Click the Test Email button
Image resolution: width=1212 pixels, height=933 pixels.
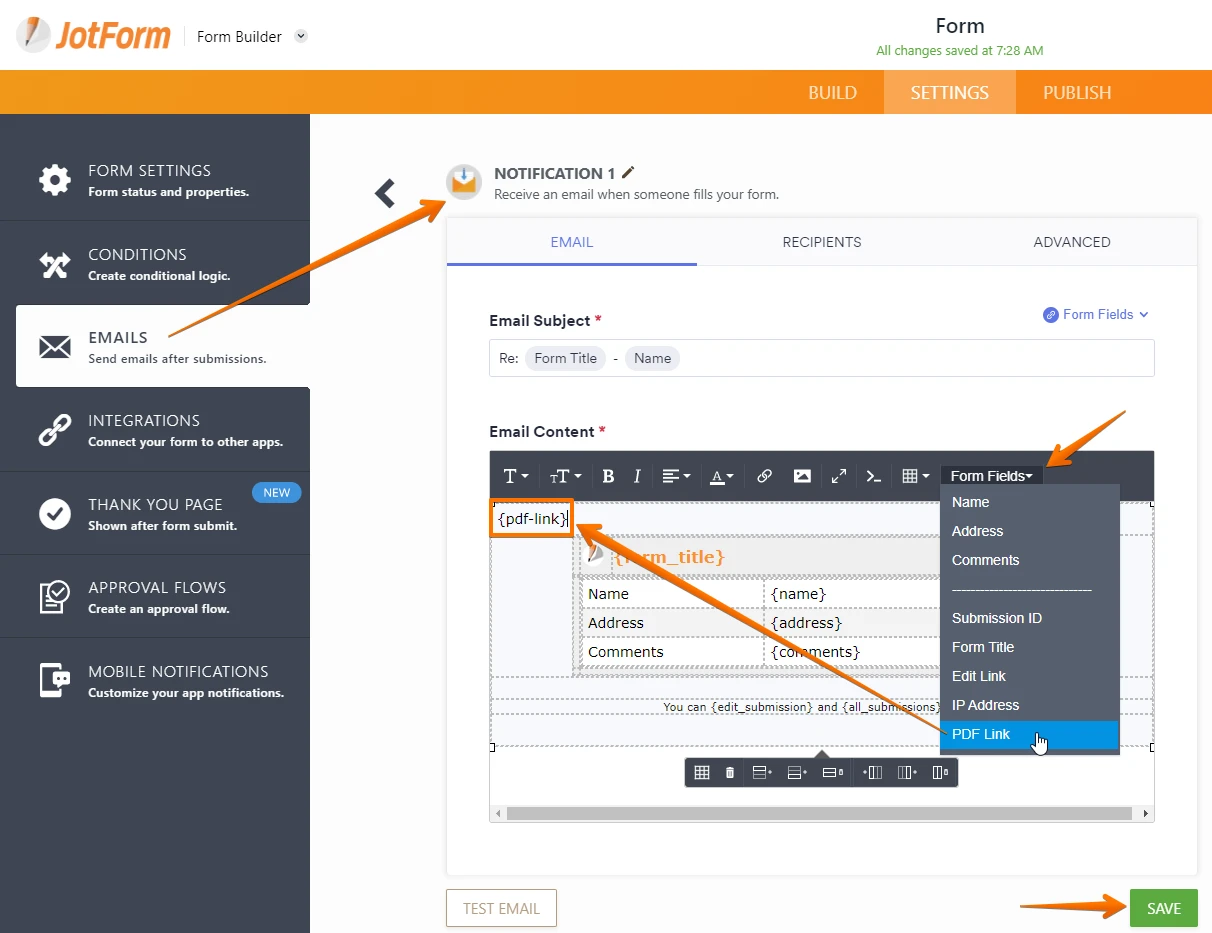point(501,908)
